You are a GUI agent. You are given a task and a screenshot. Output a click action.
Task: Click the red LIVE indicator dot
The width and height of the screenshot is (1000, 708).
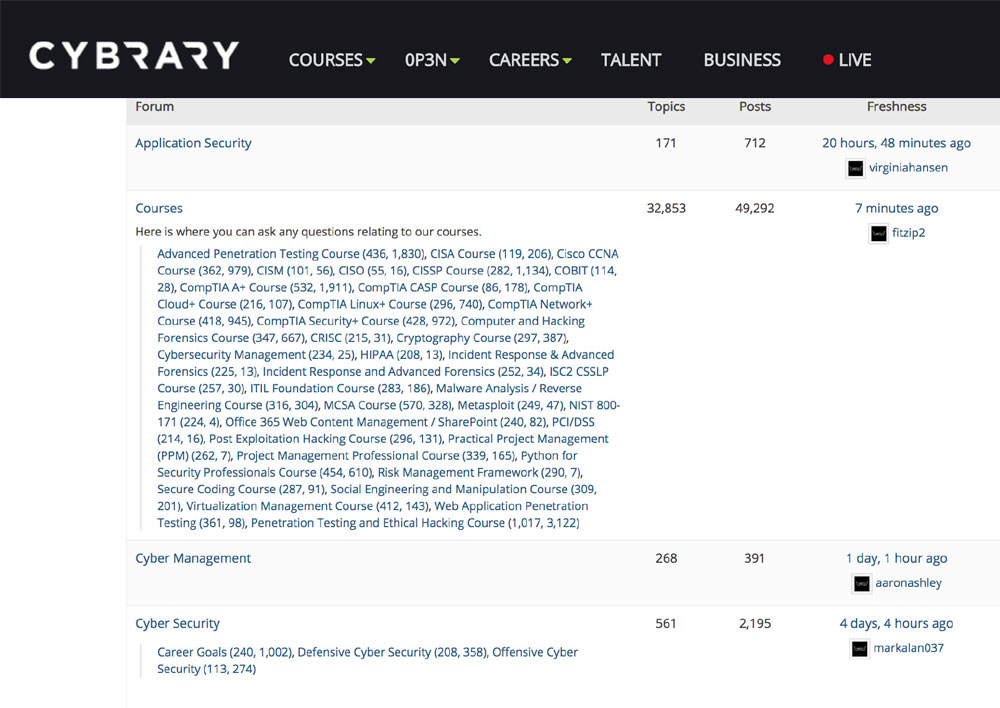[828, 59]
